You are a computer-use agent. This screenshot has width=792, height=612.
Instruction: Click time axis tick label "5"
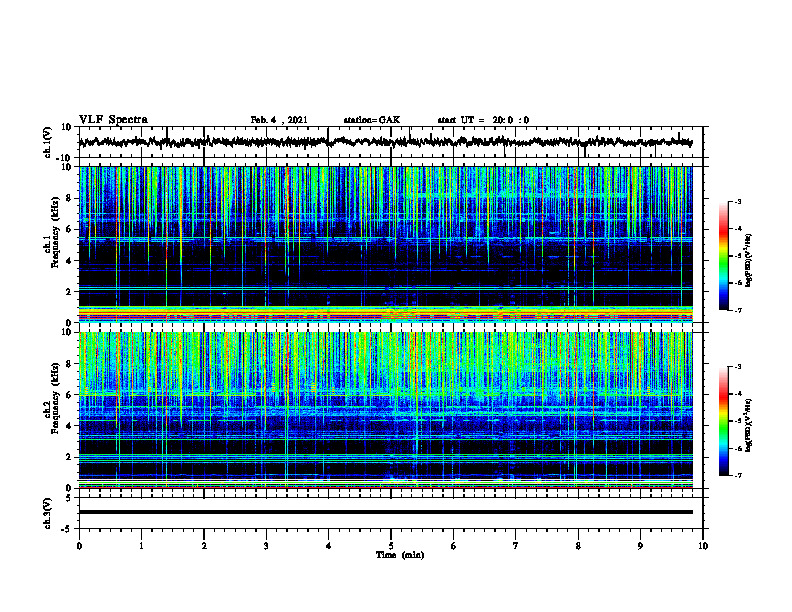(x=391, y=546)
